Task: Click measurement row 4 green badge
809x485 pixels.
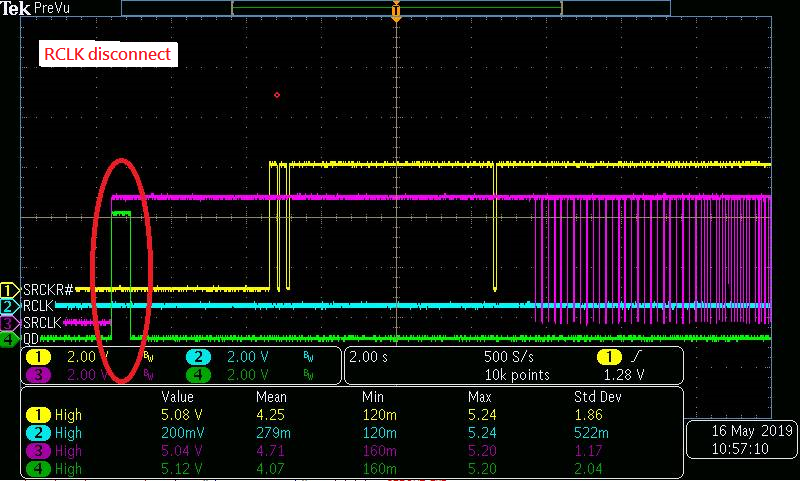Action: (38, 469)
